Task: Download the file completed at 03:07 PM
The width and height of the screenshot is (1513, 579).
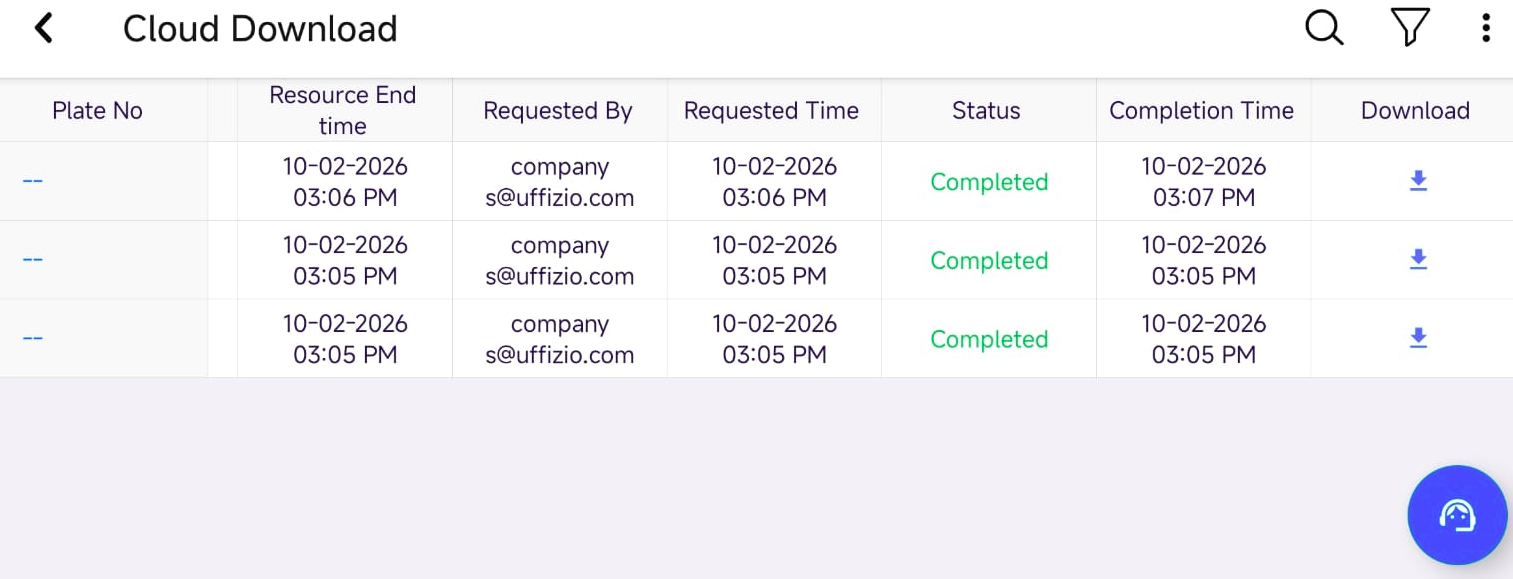Action: coord(1417,181)
